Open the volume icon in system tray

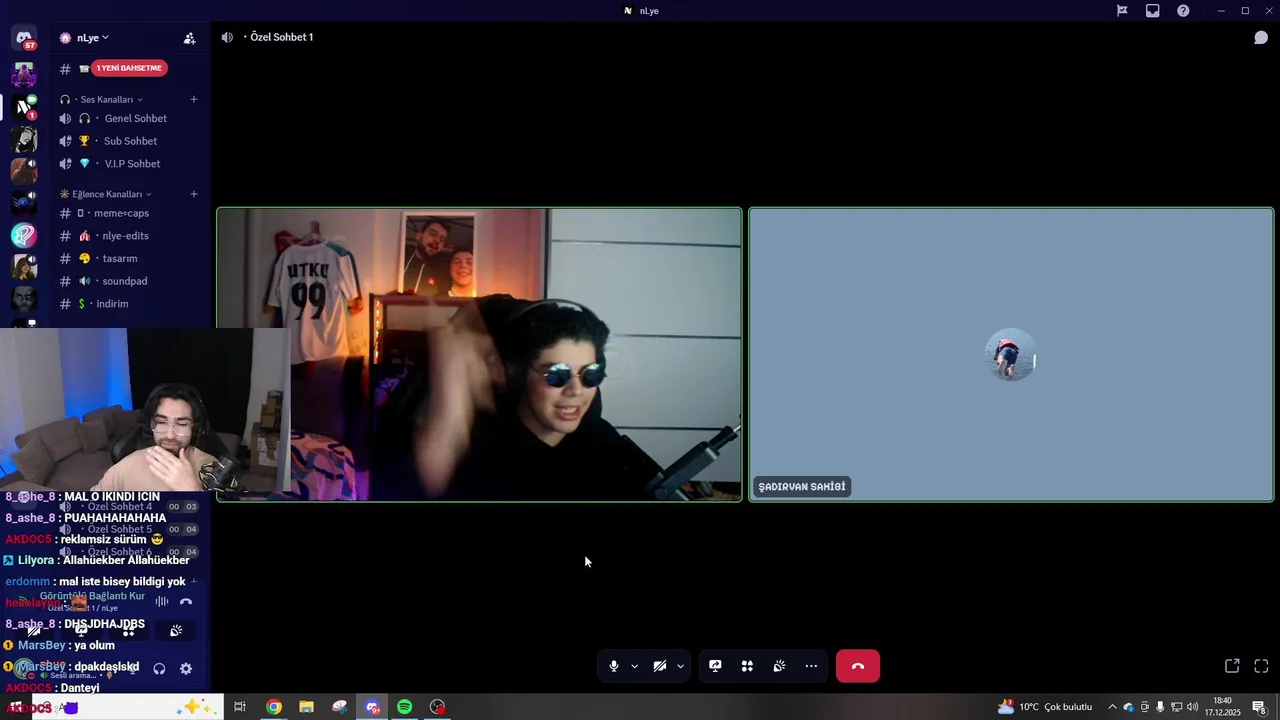pos(1192,707)
